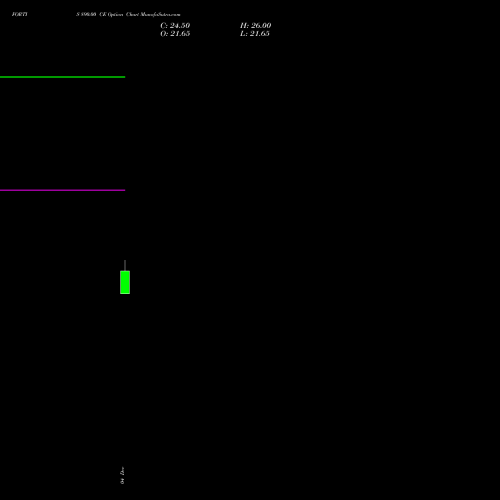Click the green horizontal indicator line
This screenshot has width=500, height=500.
[x=62, y=77]
